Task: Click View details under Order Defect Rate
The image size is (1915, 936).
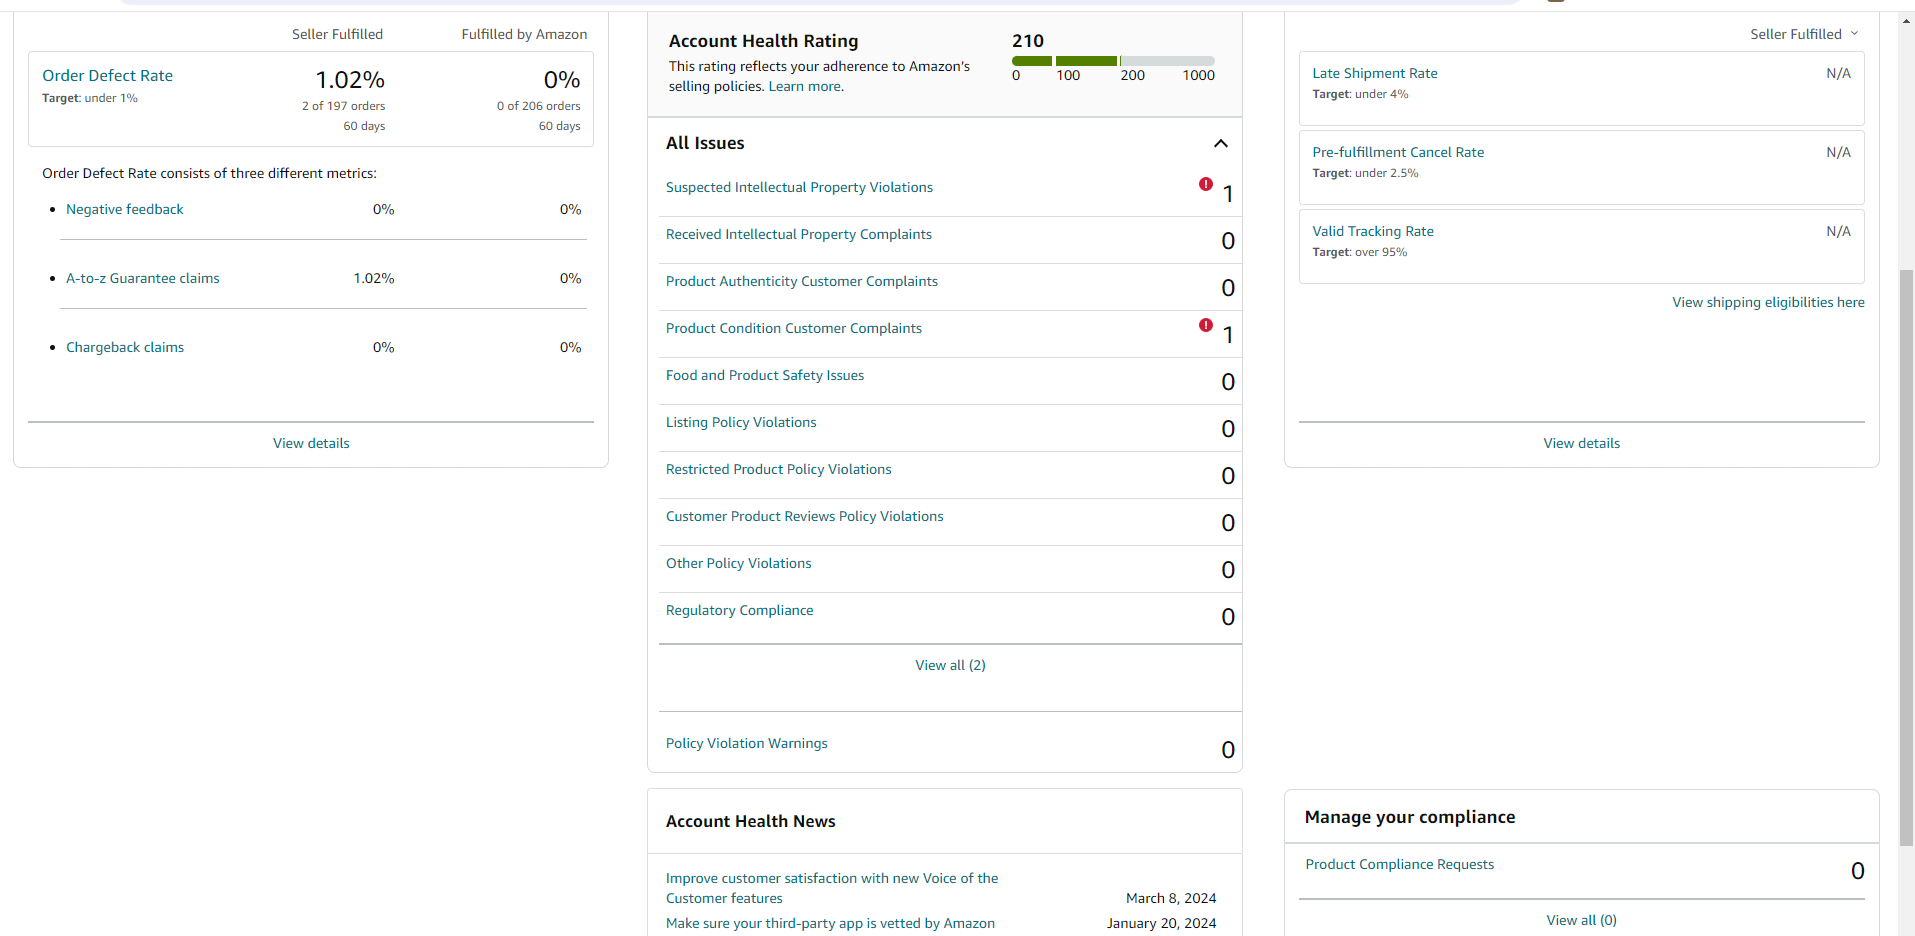Action: point(311,443)
